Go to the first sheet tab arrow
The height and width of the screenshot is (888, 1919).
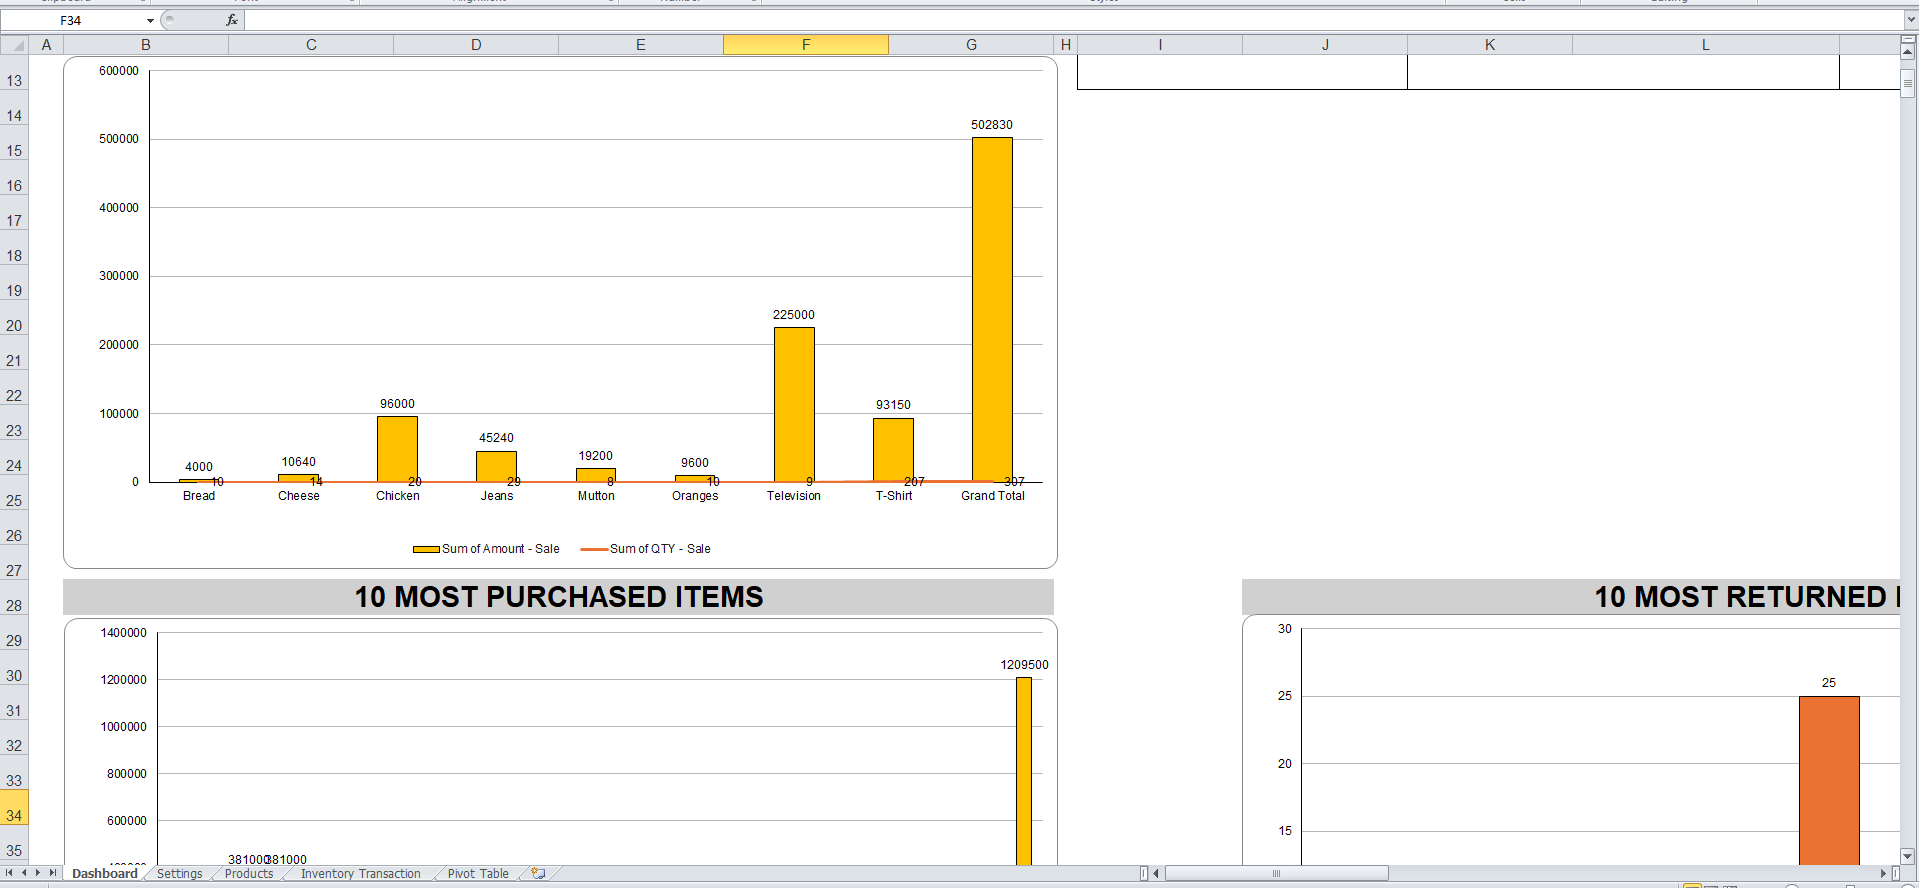[9, 873]
